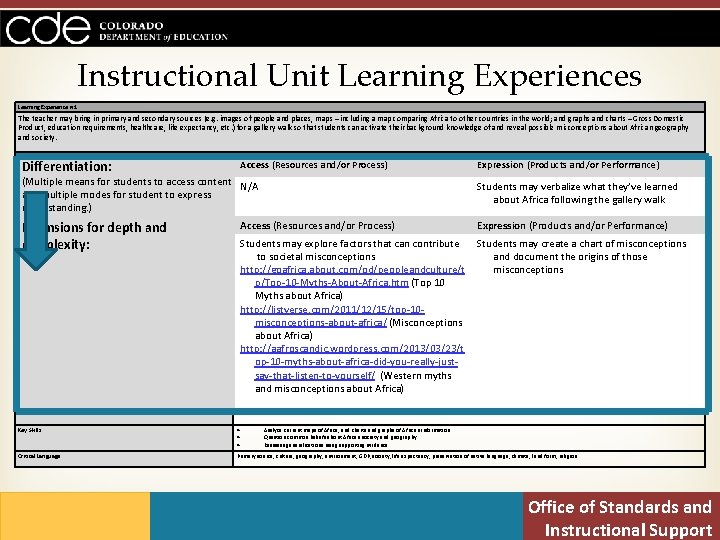This screenshot has height=540, width=720.
Task: Open the goafrica.about.com Top 10 Myths link
Action: (352, 276)
